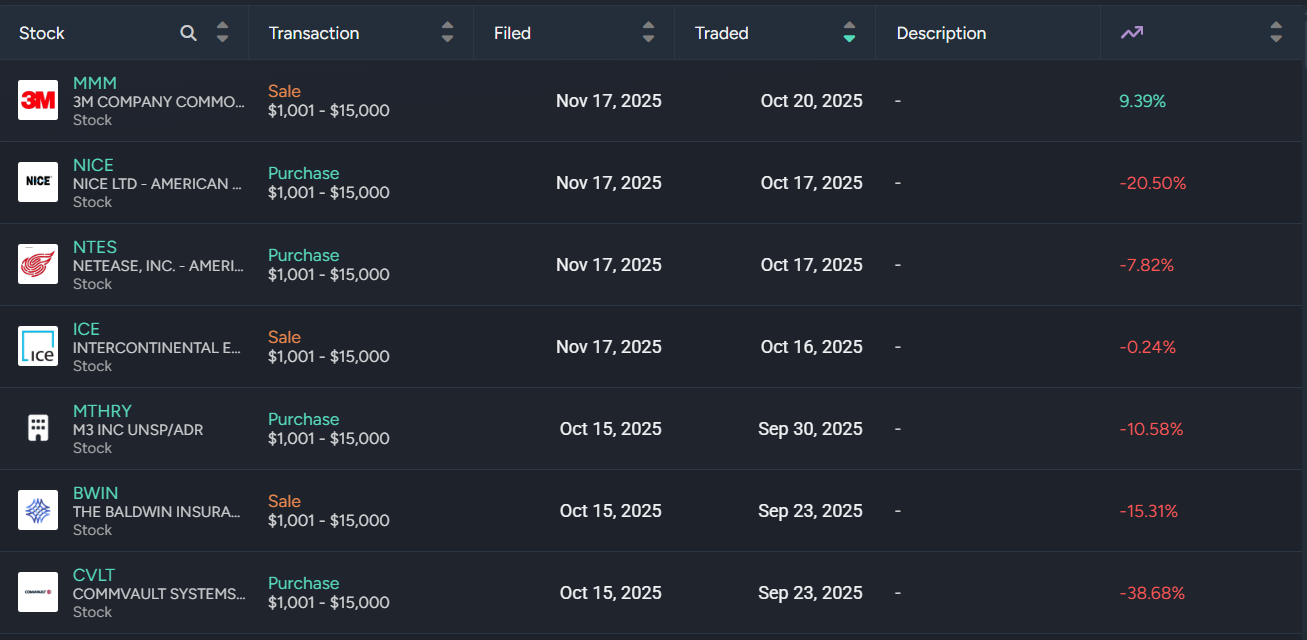This screenshot has width=1307, height=640.
Task: Click the NTES ticker symbol
Action: point(95,247)
